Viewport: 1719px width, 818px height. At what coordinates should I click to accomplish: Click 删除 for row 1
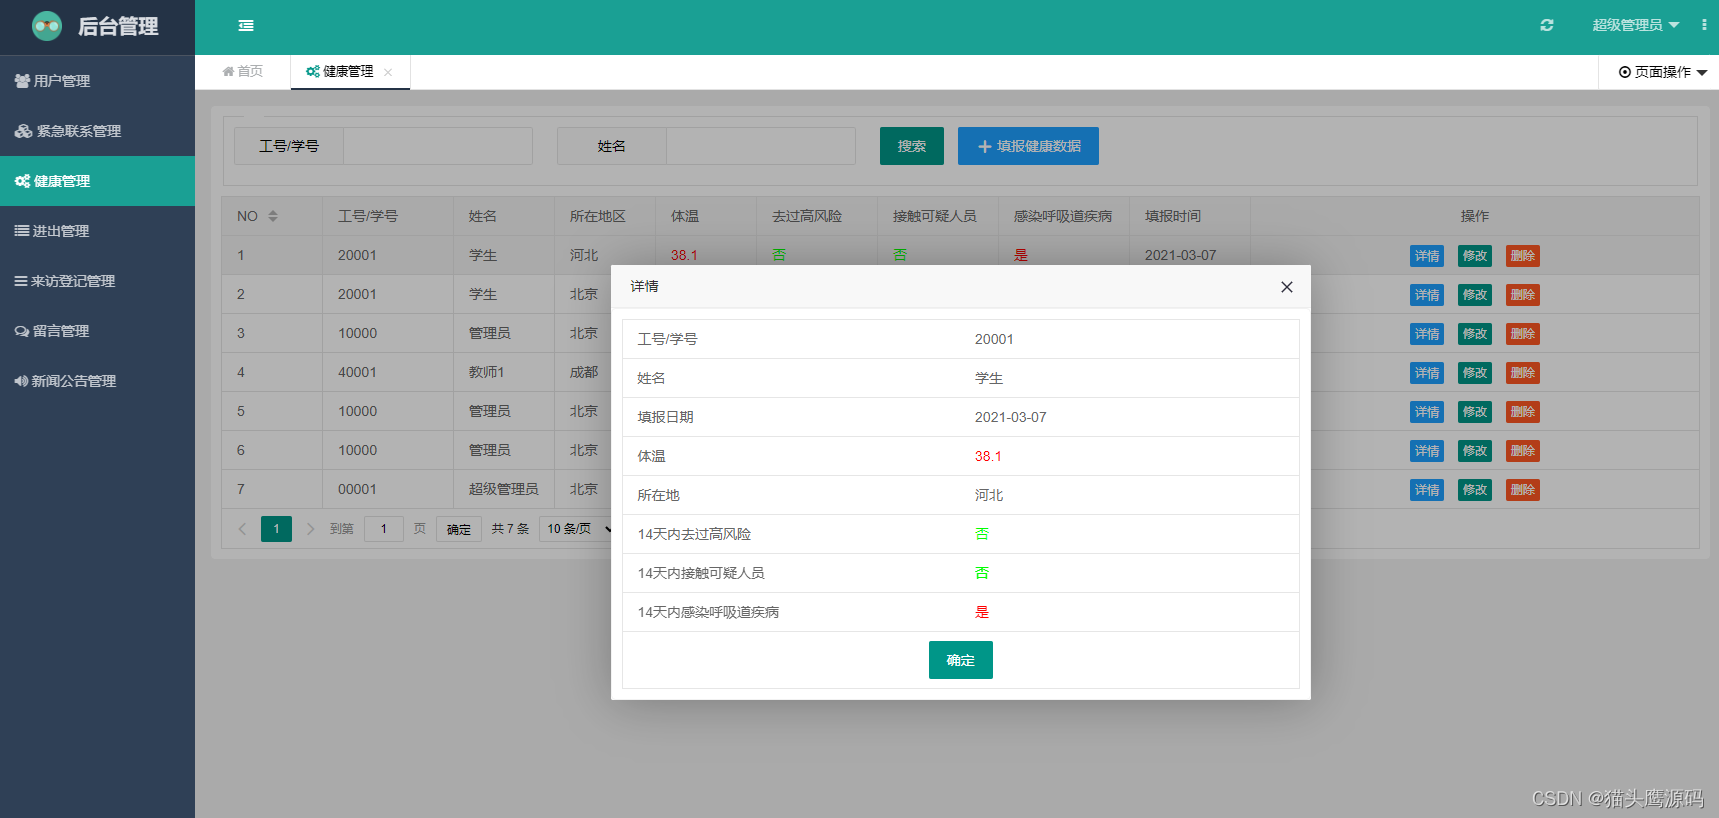point(1523,256)
